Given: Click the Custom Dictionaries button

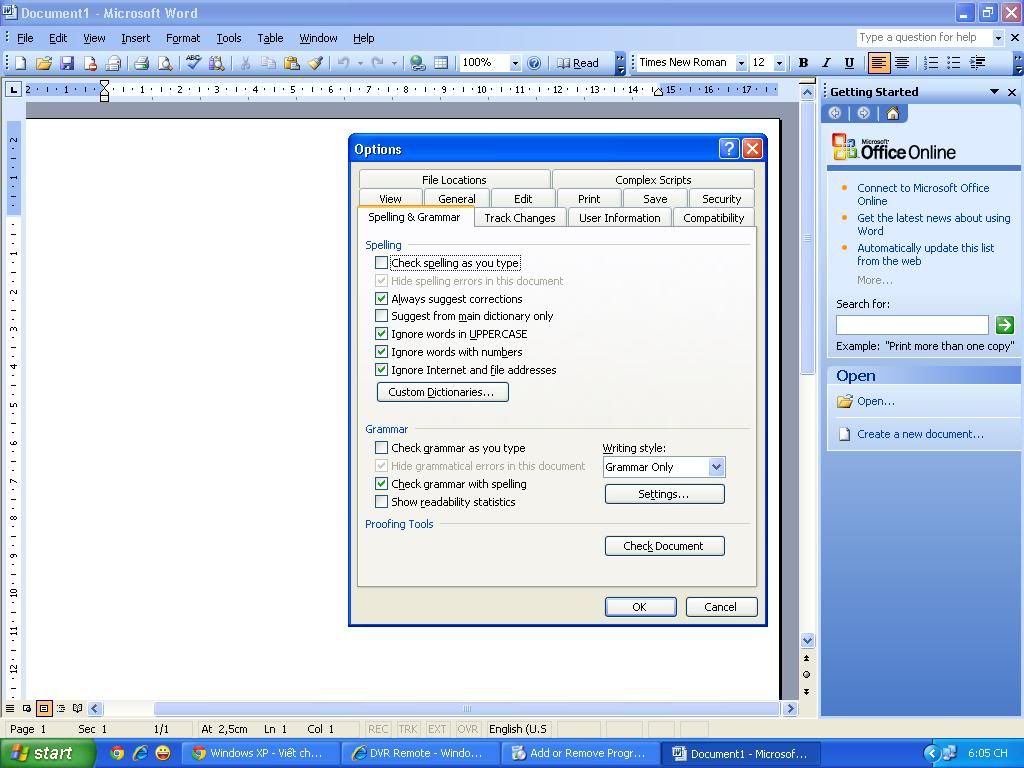Looking at the screenshot, I should click(443, 392).
